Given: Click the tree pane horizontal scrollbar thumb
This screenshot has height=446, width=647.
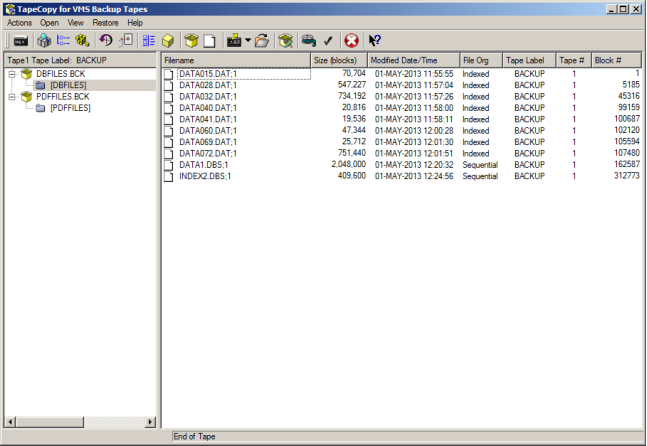Looking at the screenshot, I should point(50,422).
